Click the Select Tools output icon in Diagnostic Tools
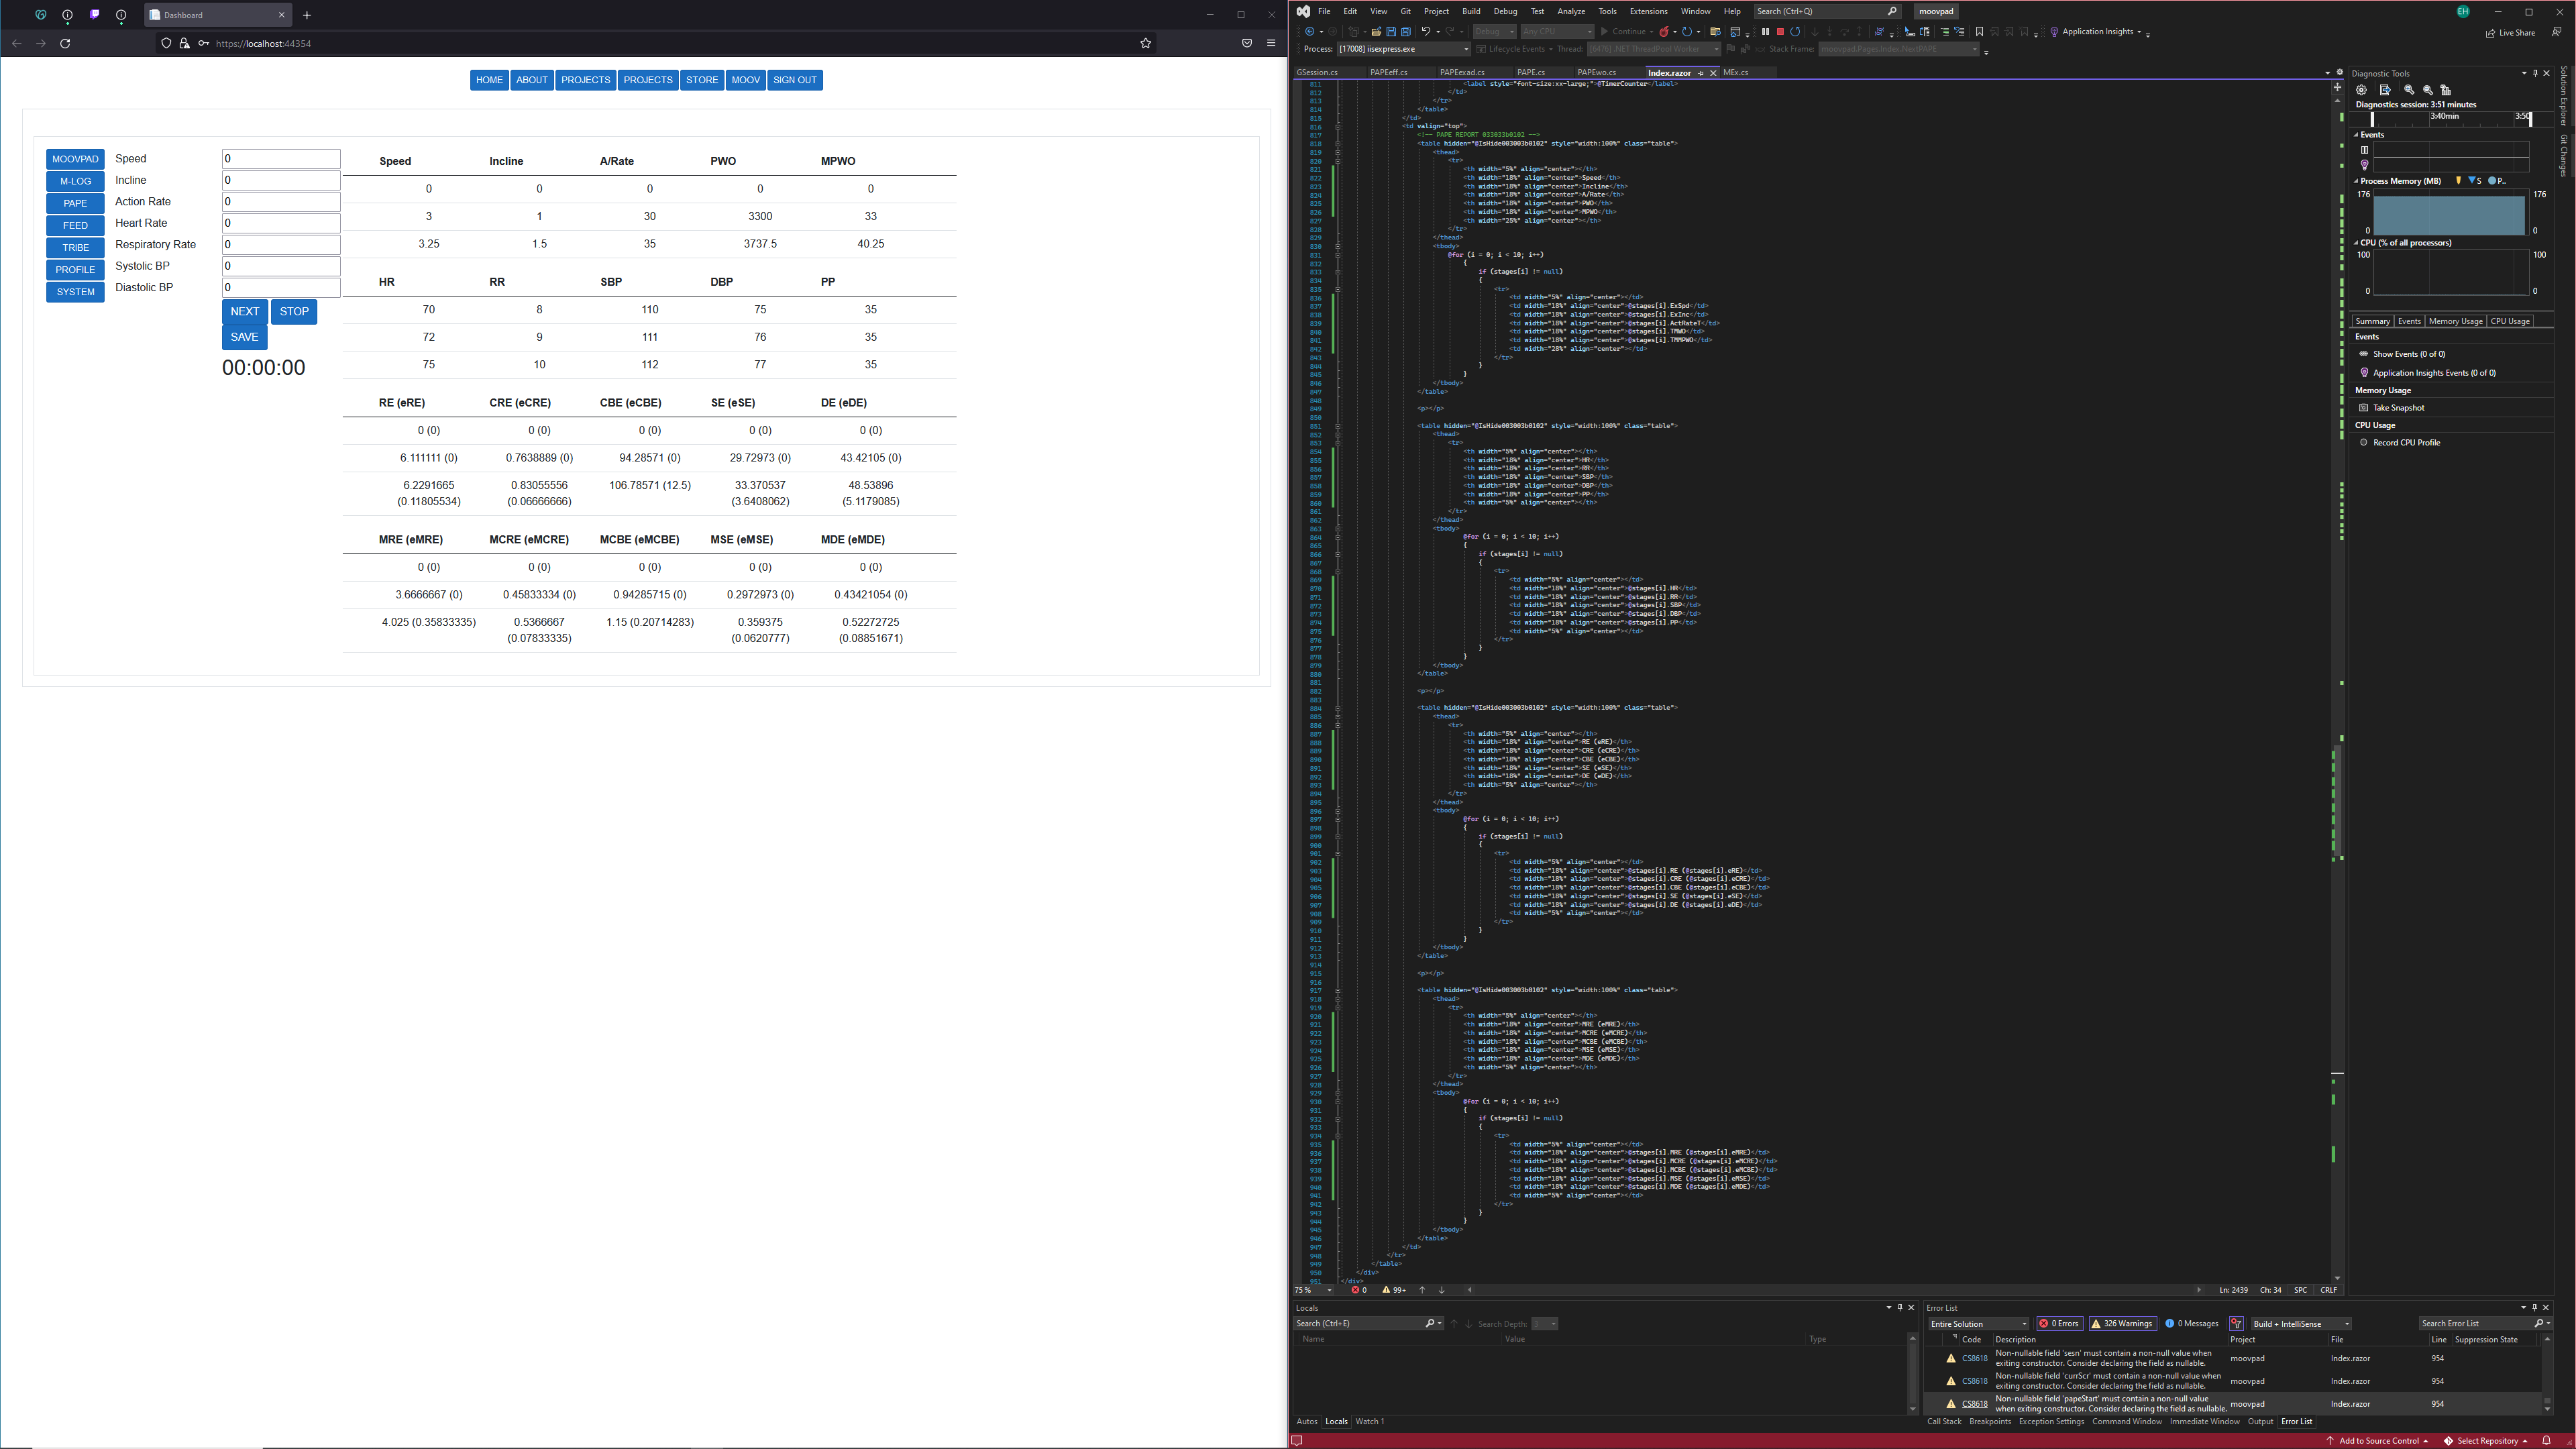Screen dimensions: 2576x1449 (2385, 90)
